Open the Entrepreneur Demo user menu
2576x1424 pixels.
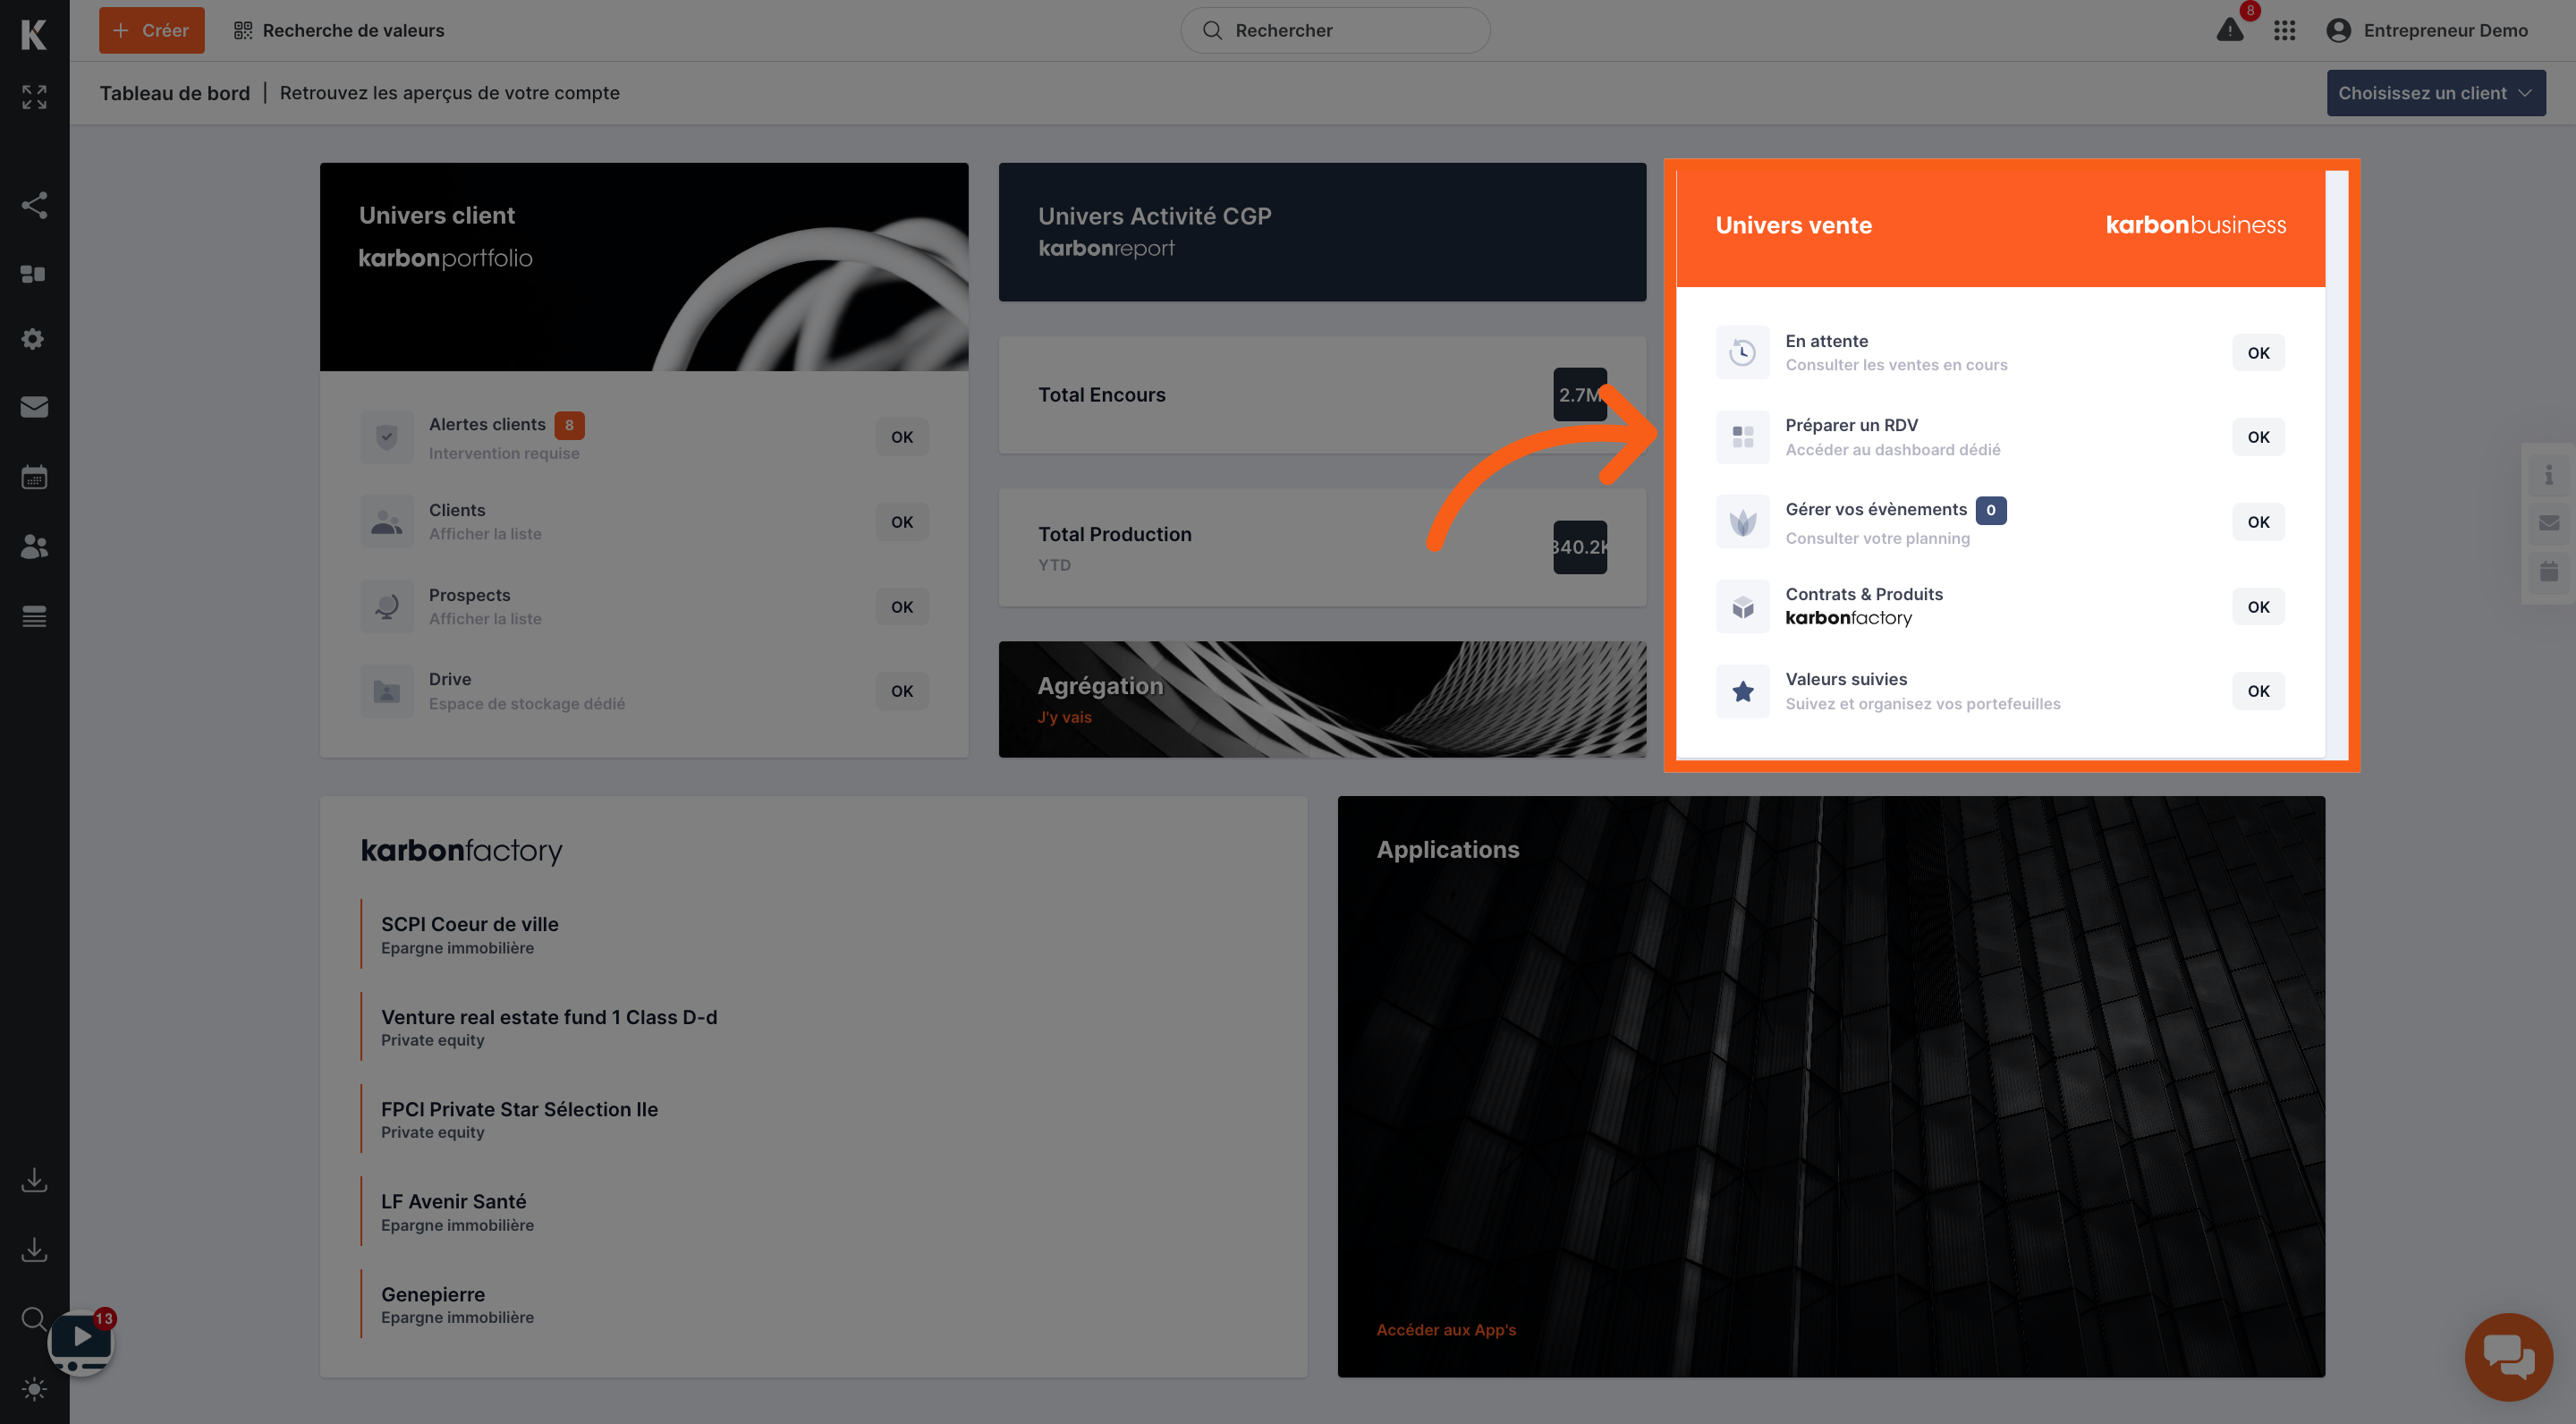pos(2427,31)
